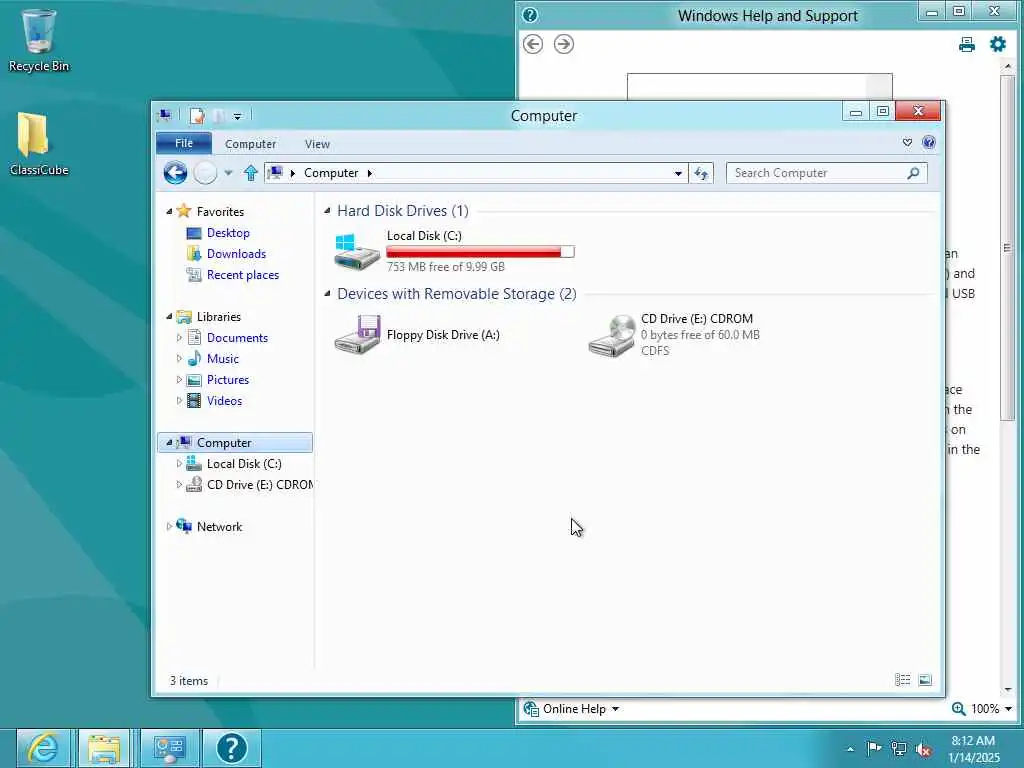Click the search magnifier icon

tap(913, 173)
